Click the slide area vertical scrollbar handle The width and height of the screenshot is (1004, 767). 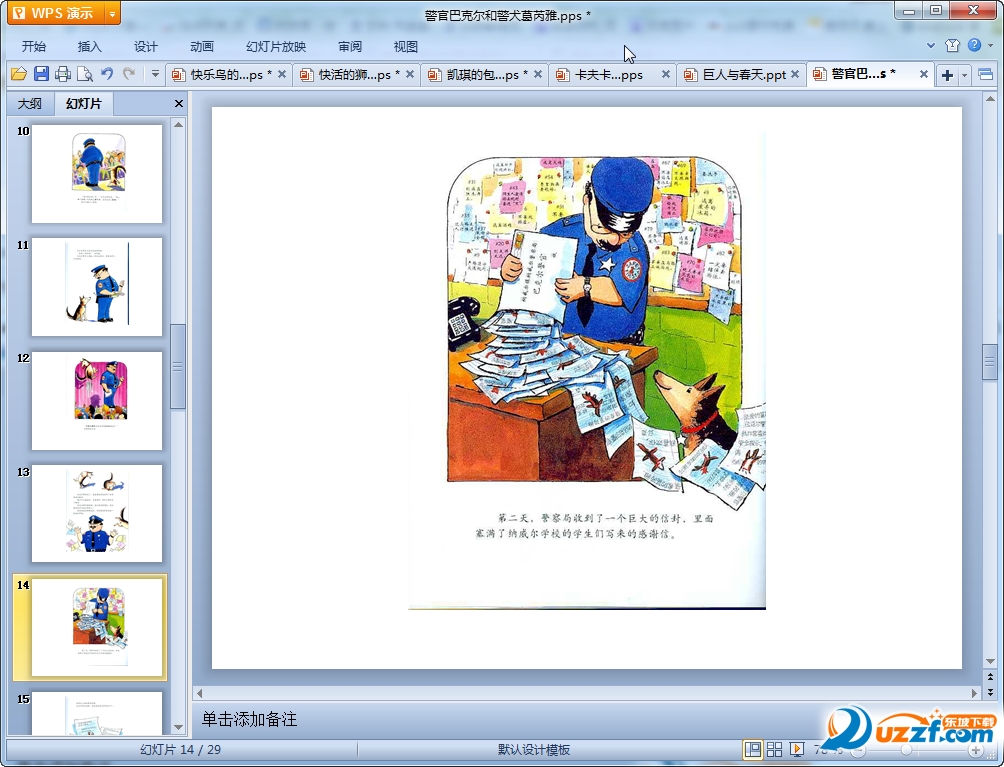[x=990, y=362]
